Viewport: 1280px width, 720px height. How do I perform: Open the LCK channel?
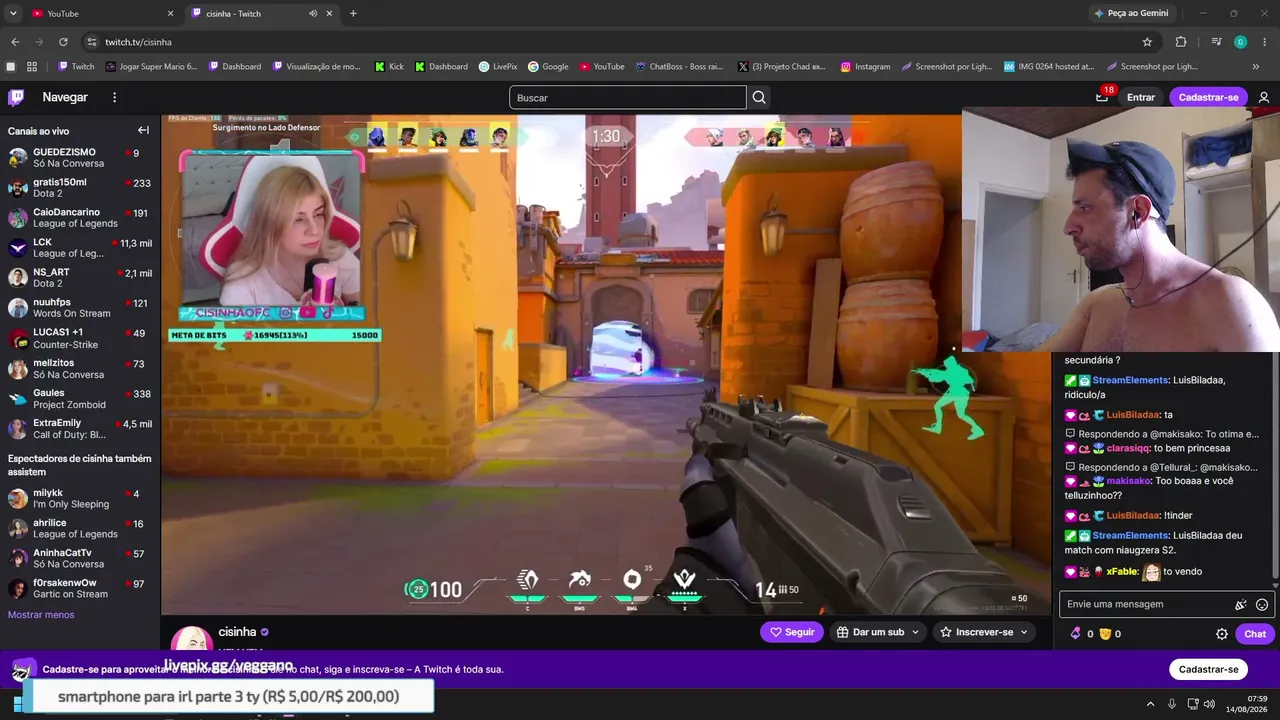(x=80, y=248)
